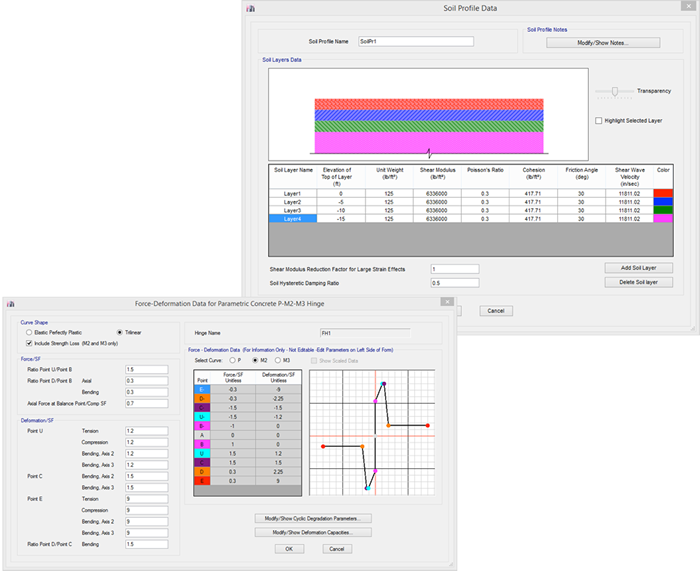Screen dimensions: 700x571
Task: Close the Force-Deformation Data dialog
Action: pyautogui.click(x=447, y=302)
